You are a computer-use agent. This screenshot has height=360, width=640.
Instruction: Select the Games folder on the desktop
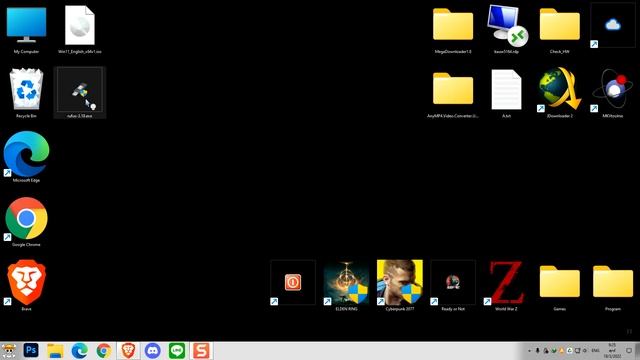560,282
